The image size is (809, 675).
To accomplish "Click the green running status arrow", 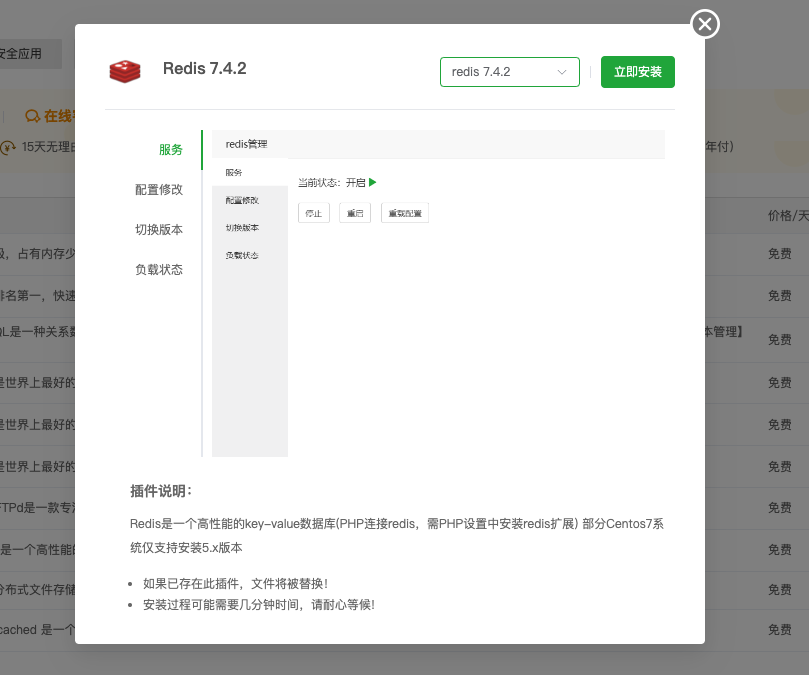I will point(373,182).
